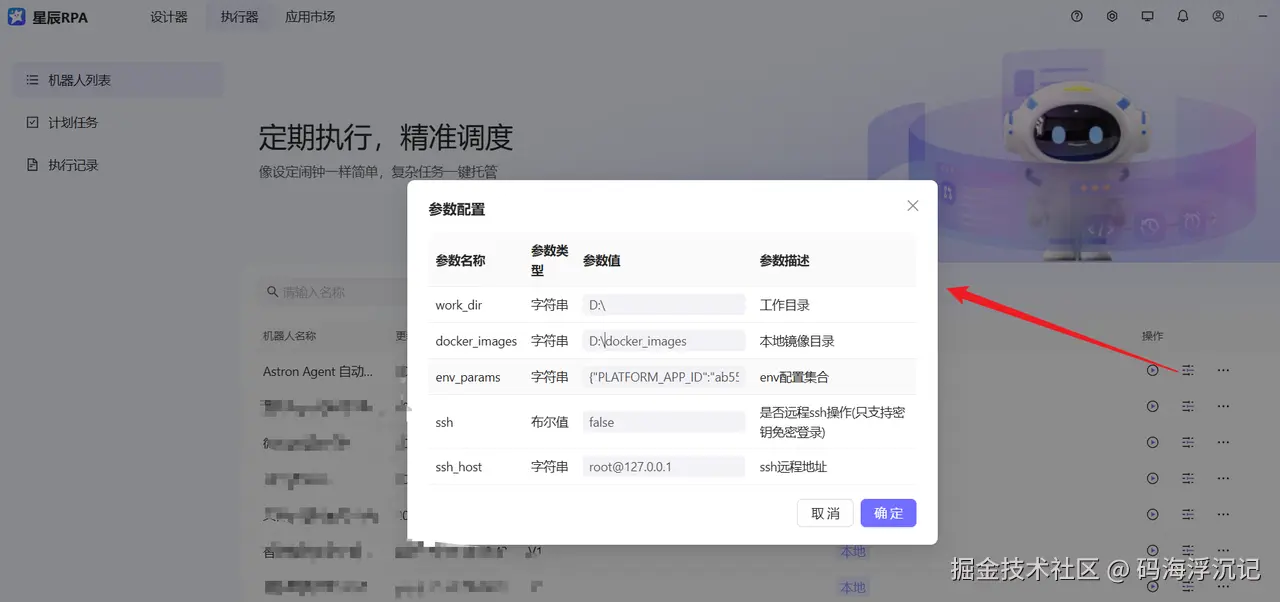The width and height of the screenshot is (1280, 602).
Task: Edit ssh_host value root@127.0.0.1
Action: click(x=664, y=467)
